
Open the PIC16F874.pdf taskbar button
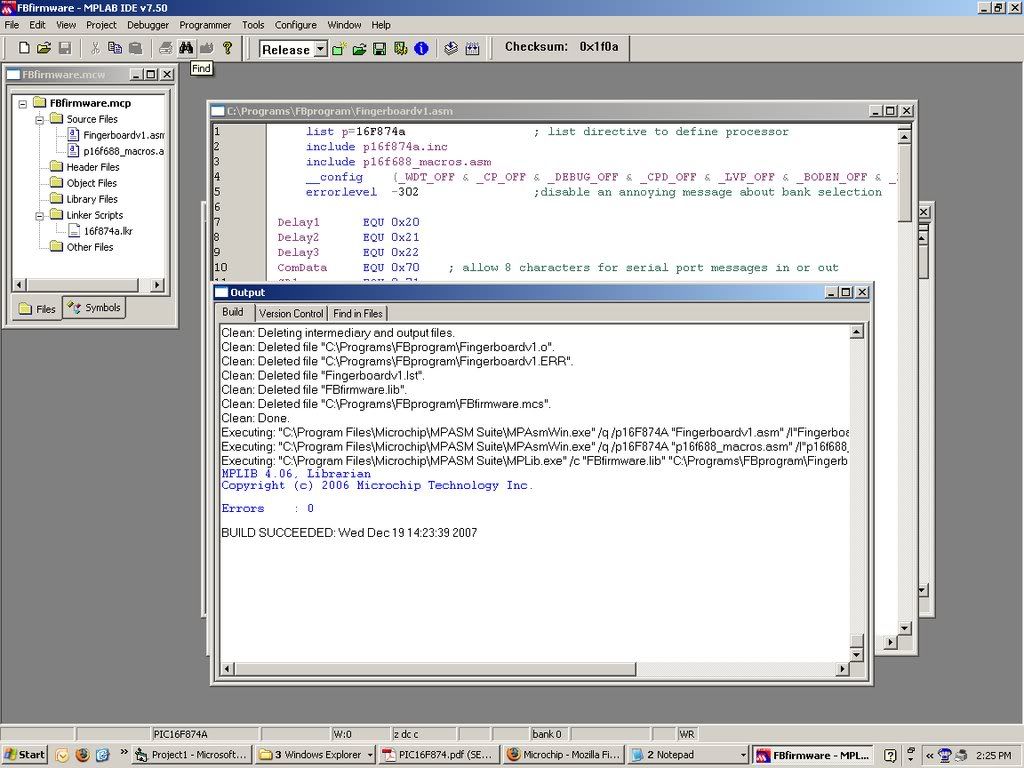[439, 755]
